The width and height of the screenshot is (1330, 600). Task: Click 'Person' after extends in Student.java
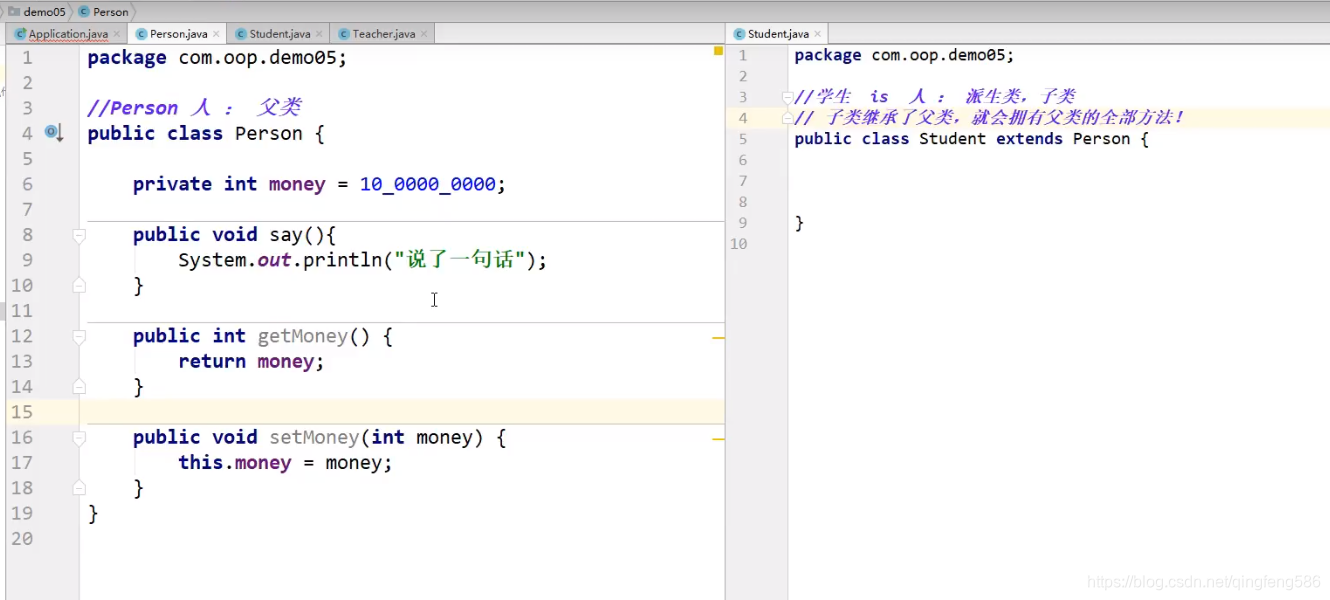coord(1101,139)
